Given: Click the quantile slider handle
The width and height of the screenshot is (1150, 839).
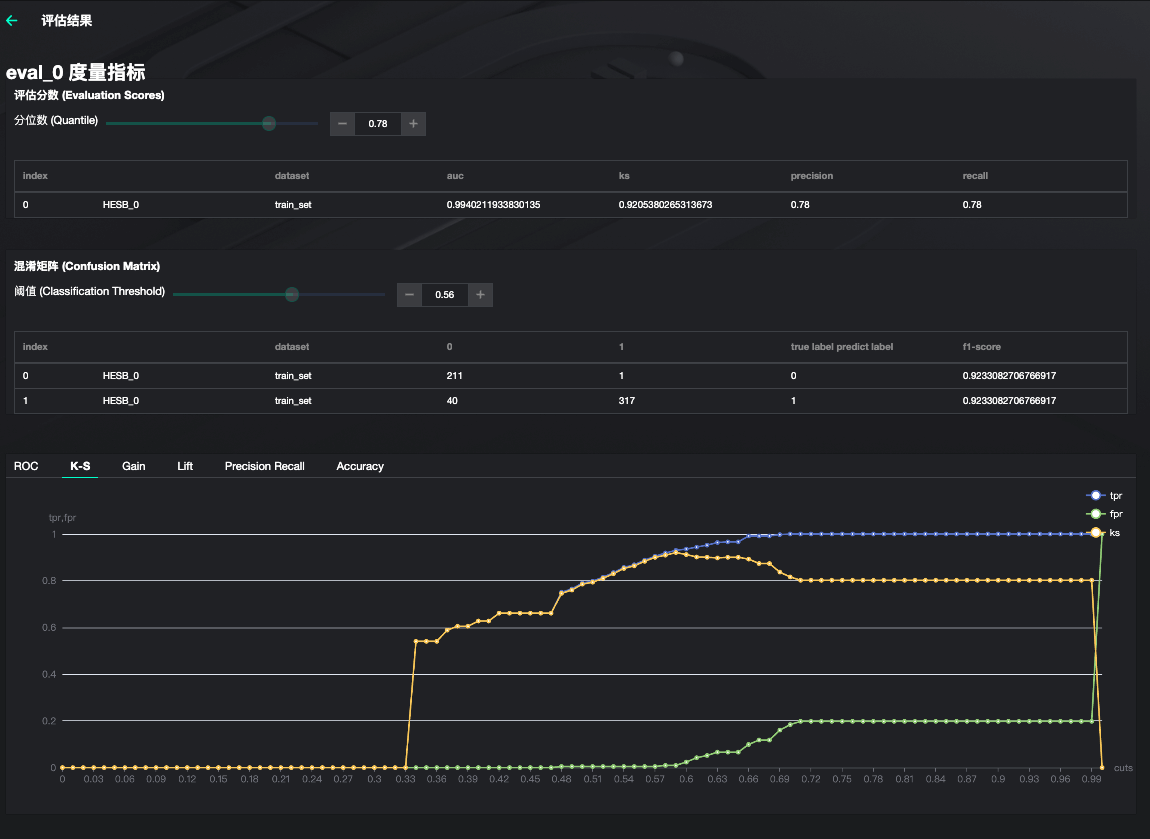Looking at the screenshot, I should 269,123.
